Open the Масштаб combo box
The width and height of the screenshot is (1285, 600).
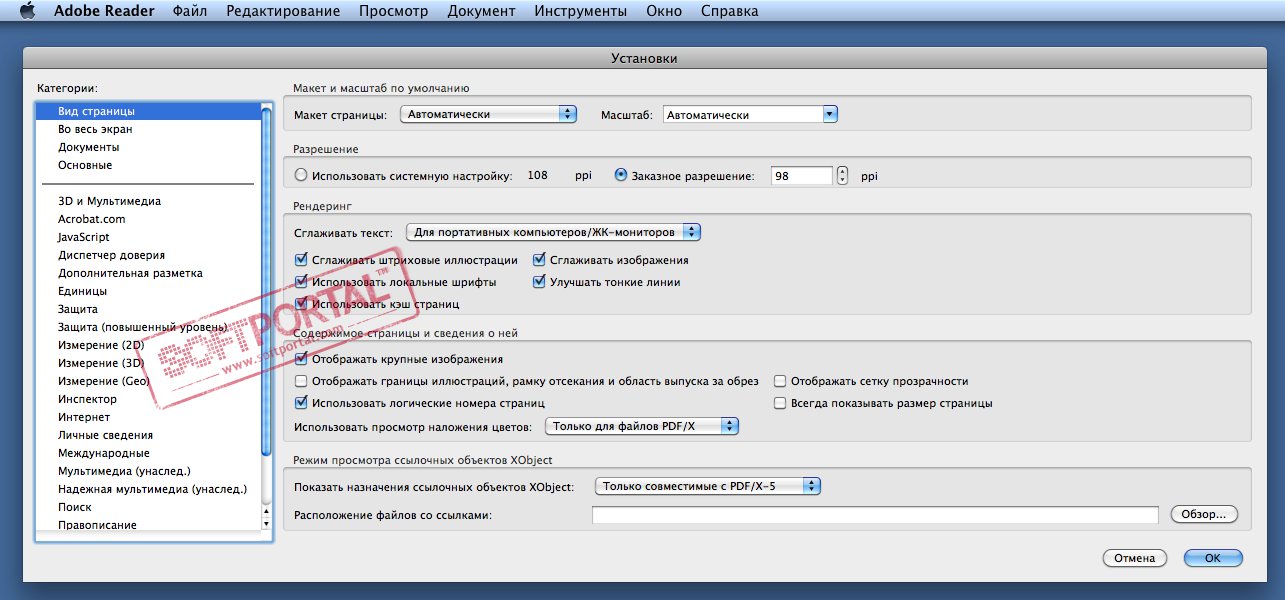[x=749, y=114]
